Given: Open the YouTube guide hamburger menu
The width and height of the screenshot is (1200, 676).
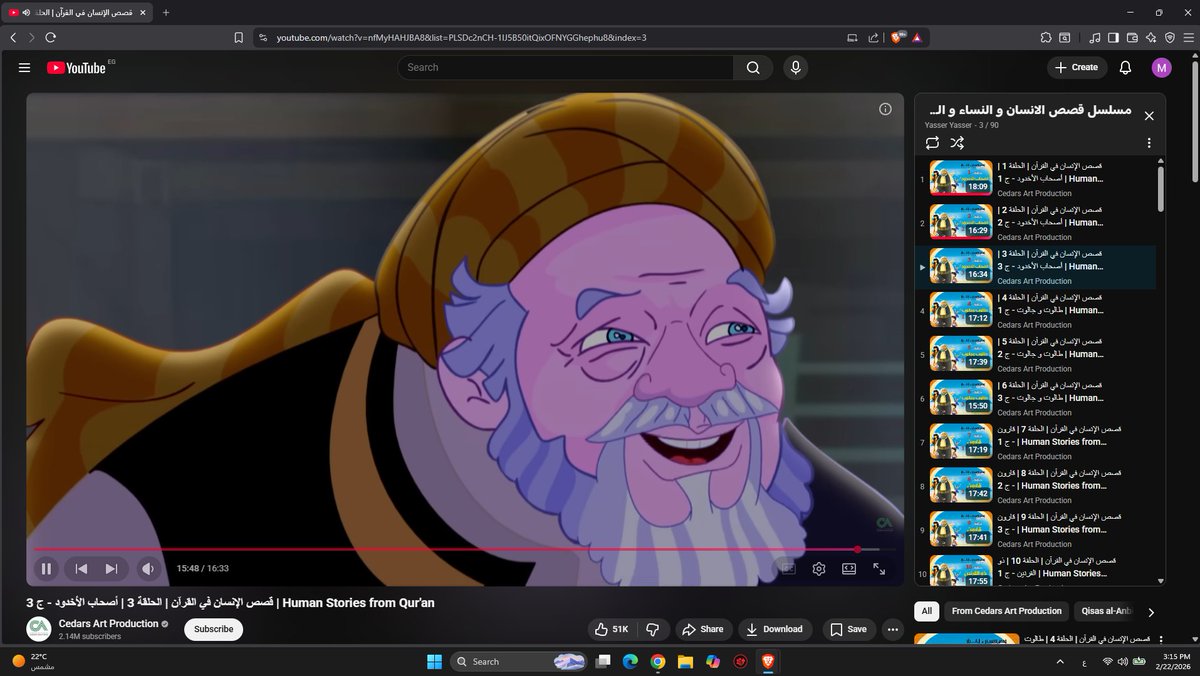Looking at the screenshot, I should click(x=24, y=67).
